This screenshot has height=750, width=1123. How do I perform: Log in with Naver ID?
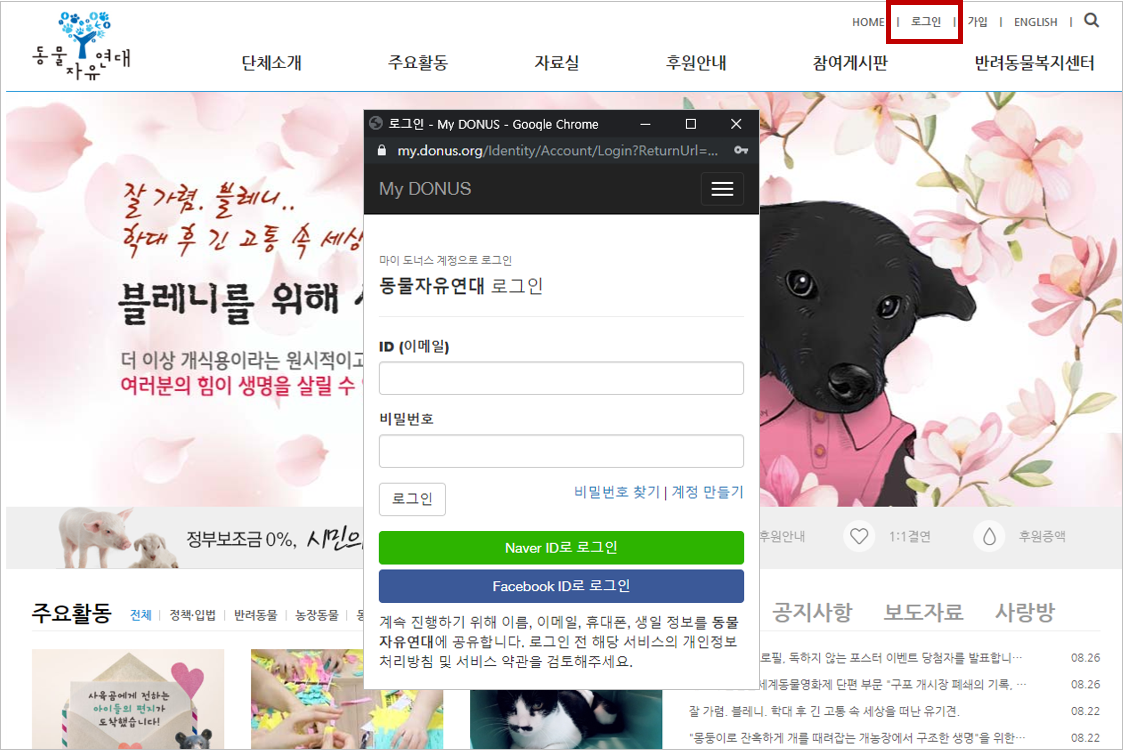click(x=561, y=547)
